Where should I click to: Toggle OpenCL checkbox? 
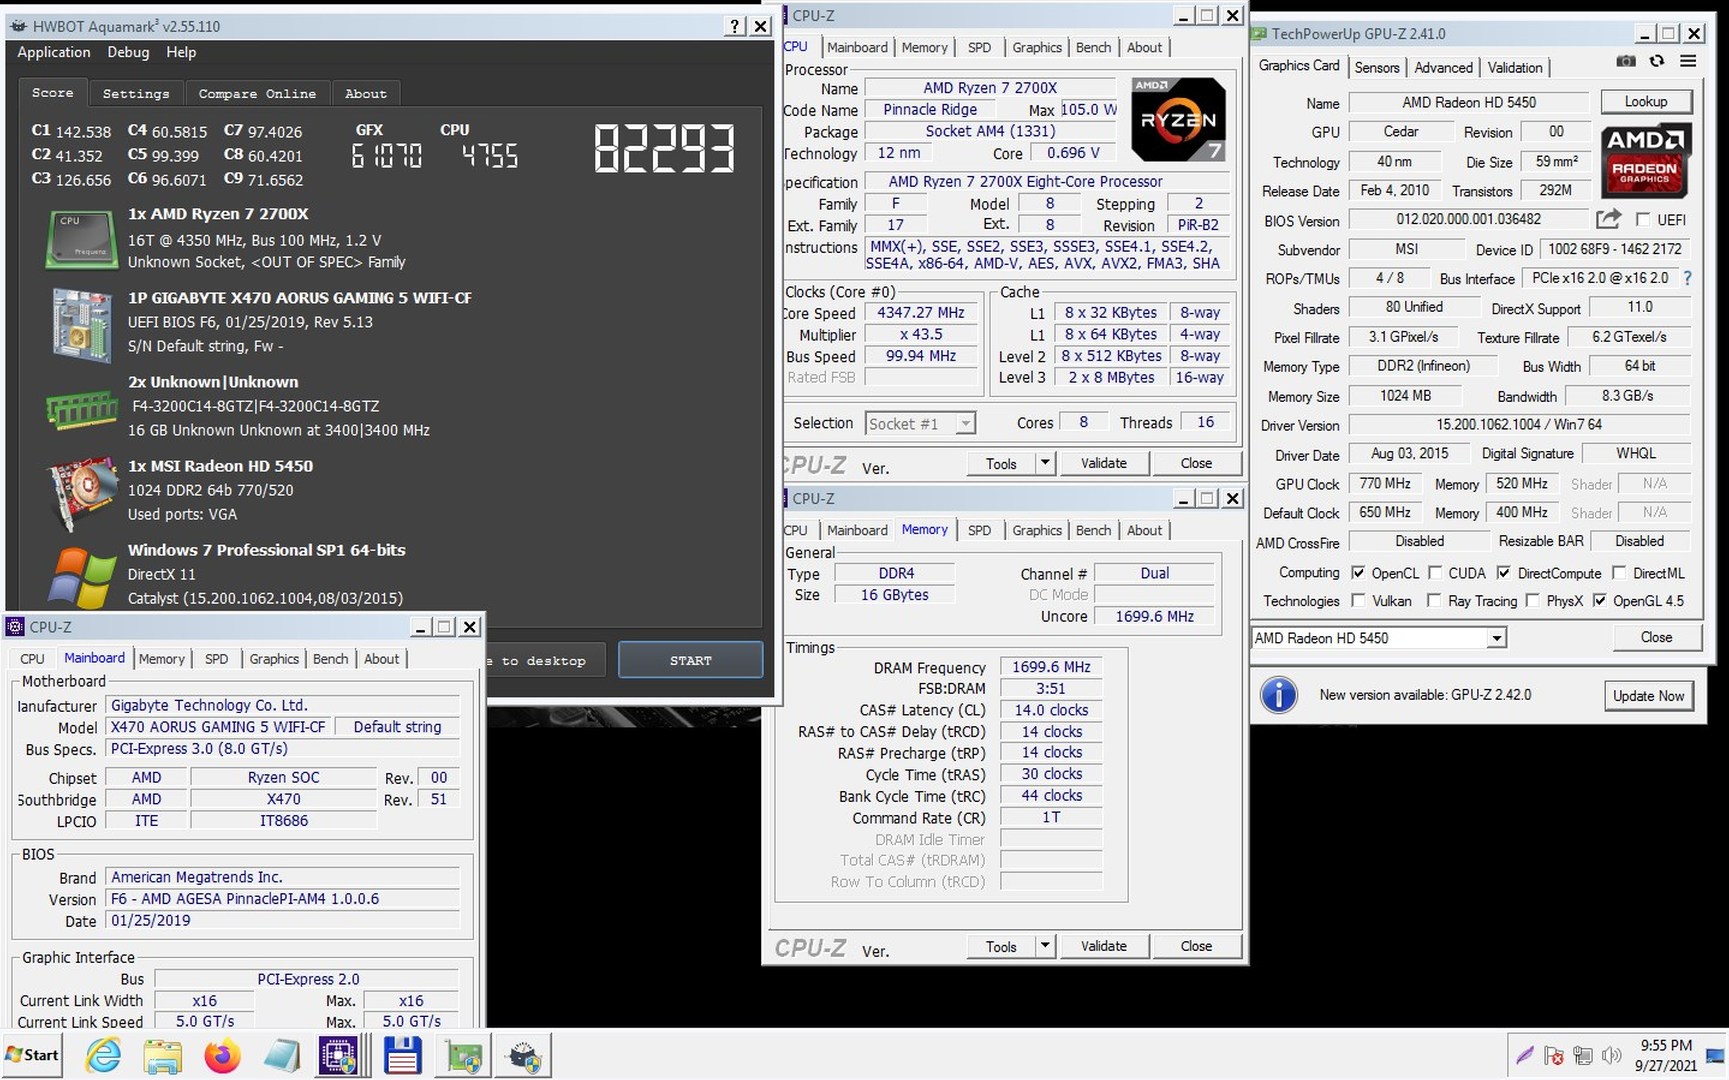pos(1357,573)
